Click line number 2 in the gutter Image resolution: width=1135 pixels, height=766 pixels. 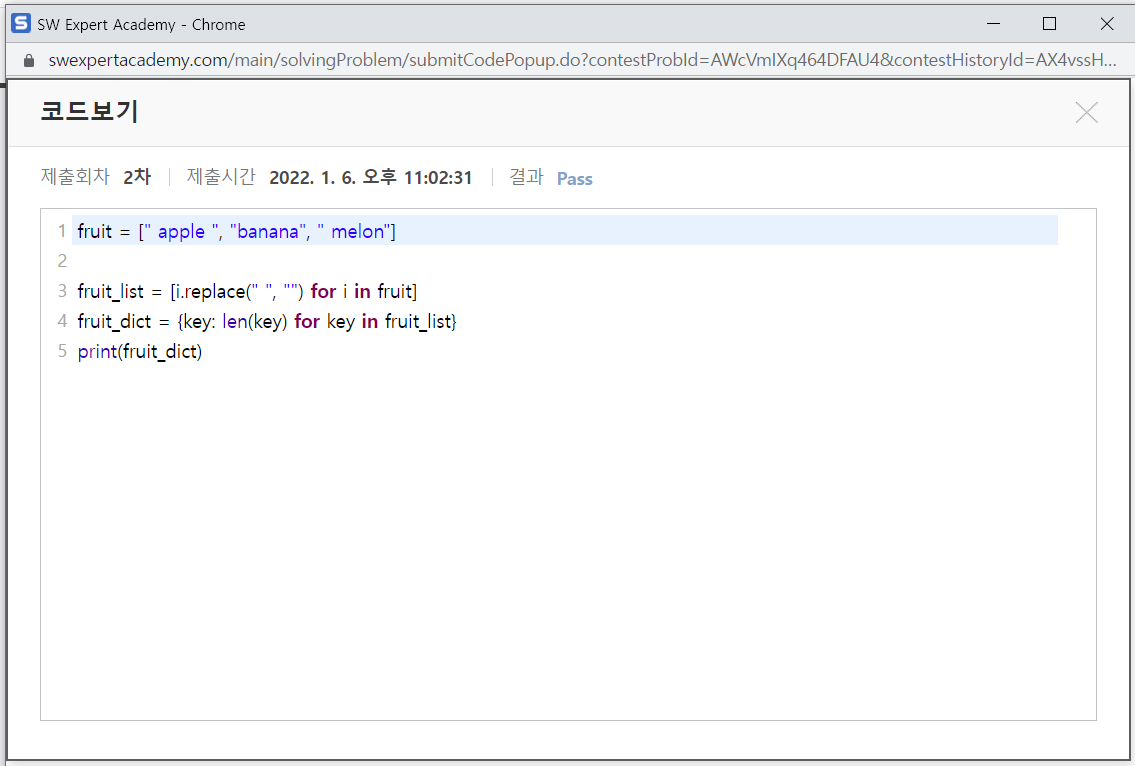pyautogui.click(x=62, y=261)
